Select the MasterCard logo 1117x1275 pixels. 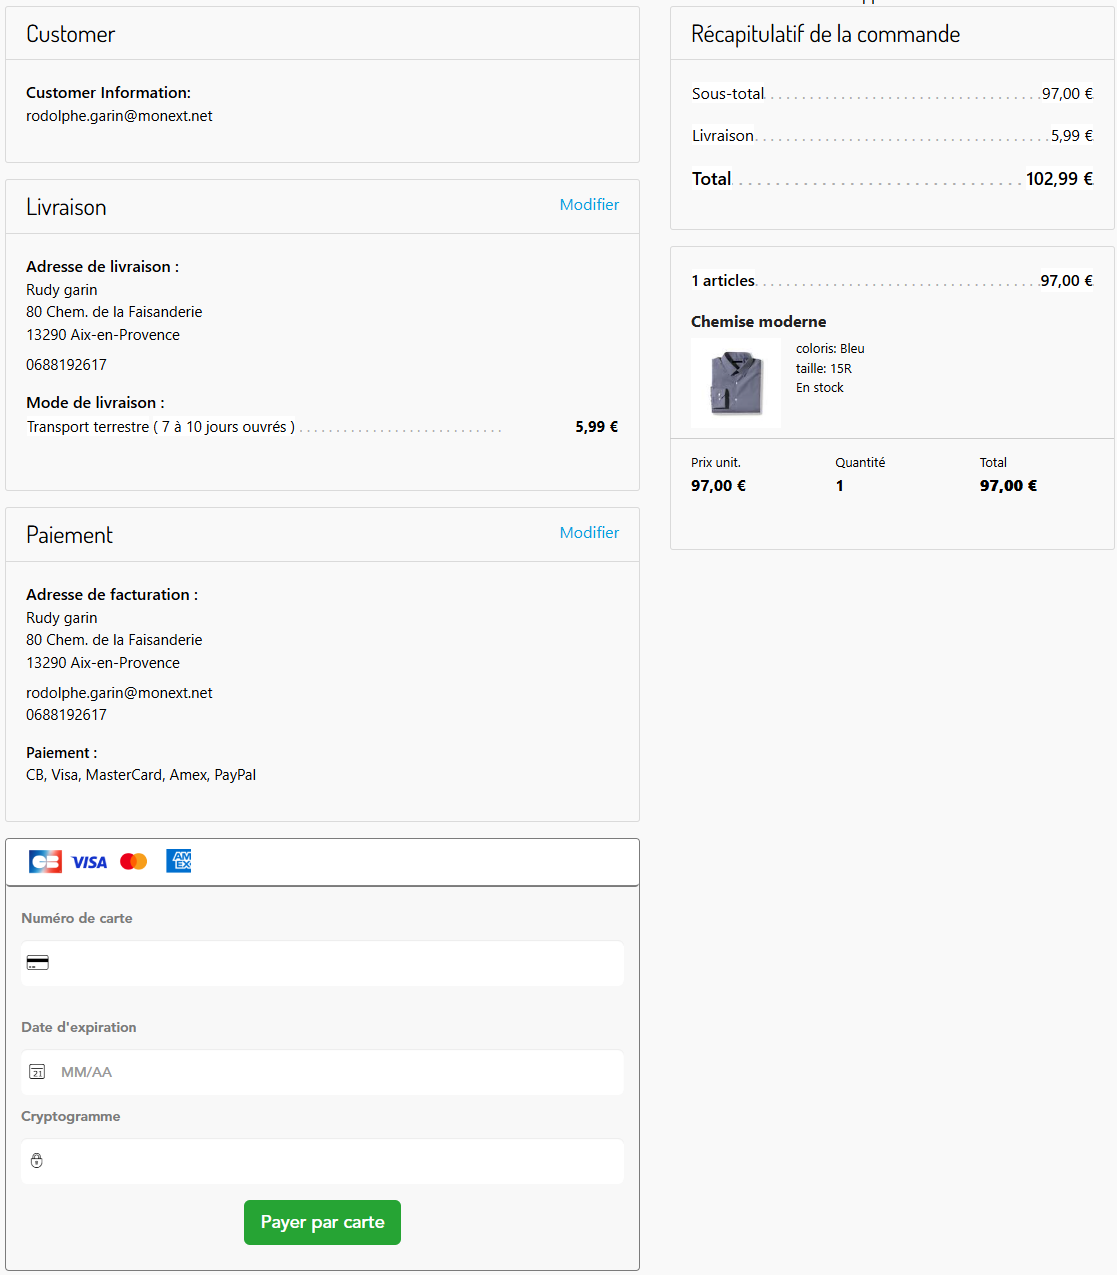pyautogui.click(x=134, y=862)
